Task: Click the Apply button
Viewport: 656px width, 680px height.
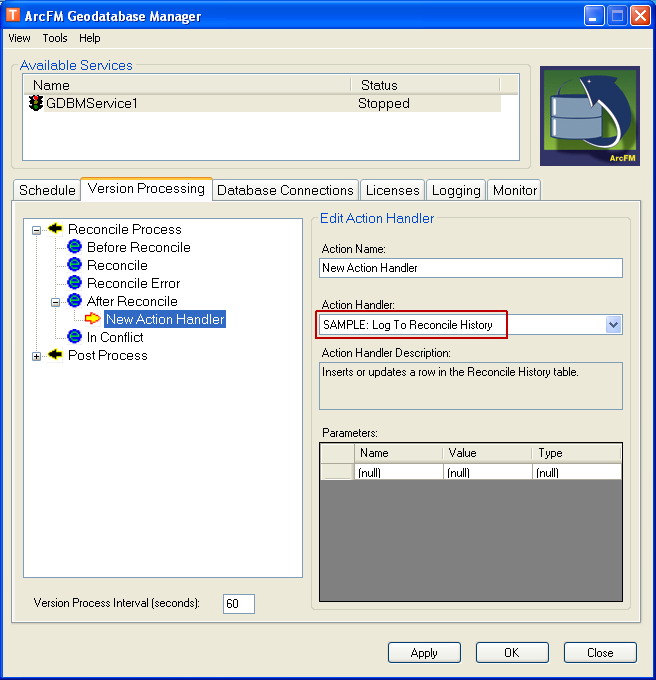Action: click(424, 653)
